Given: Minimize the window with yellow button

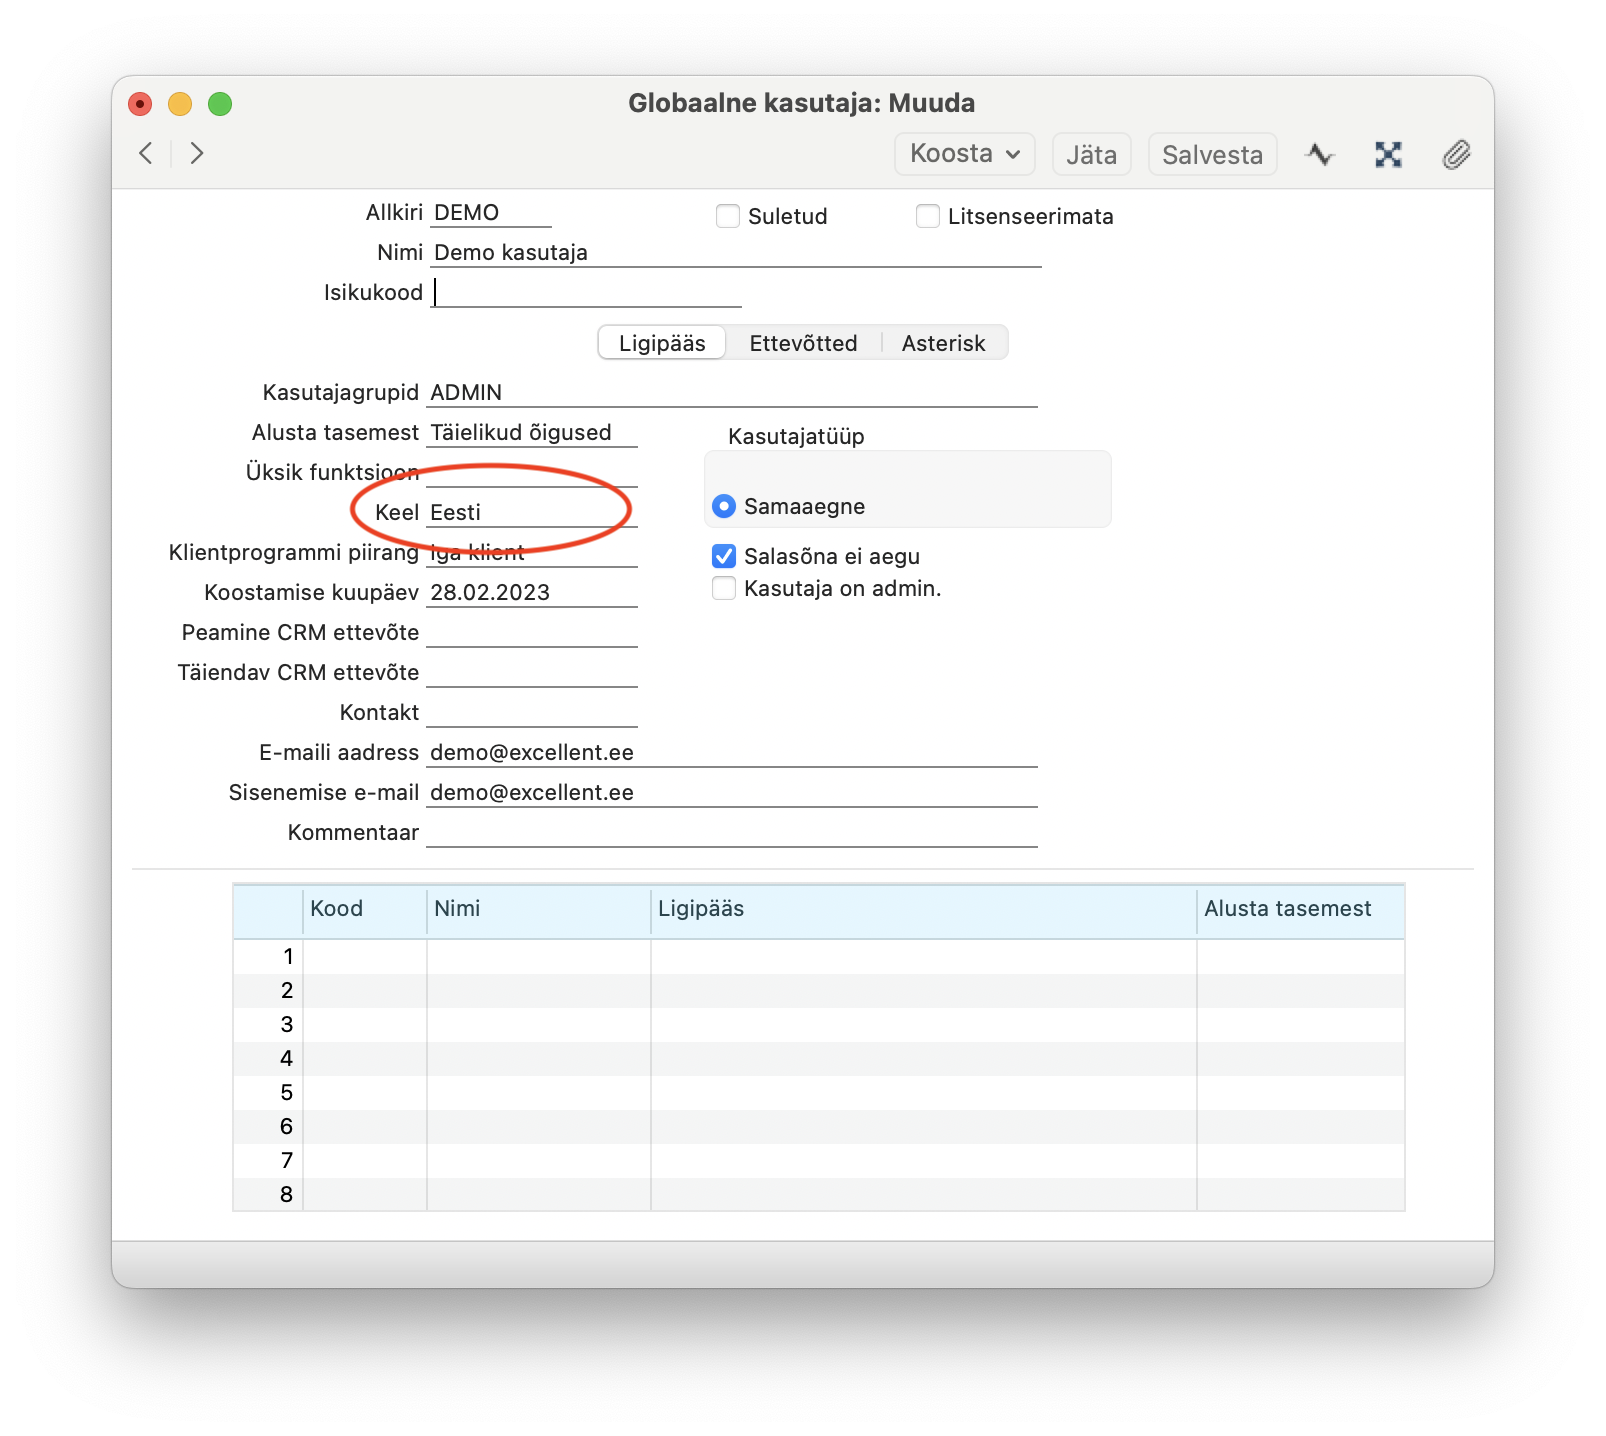Looking at the screenshot, I should pyautogui.click(x=180, y=104).
